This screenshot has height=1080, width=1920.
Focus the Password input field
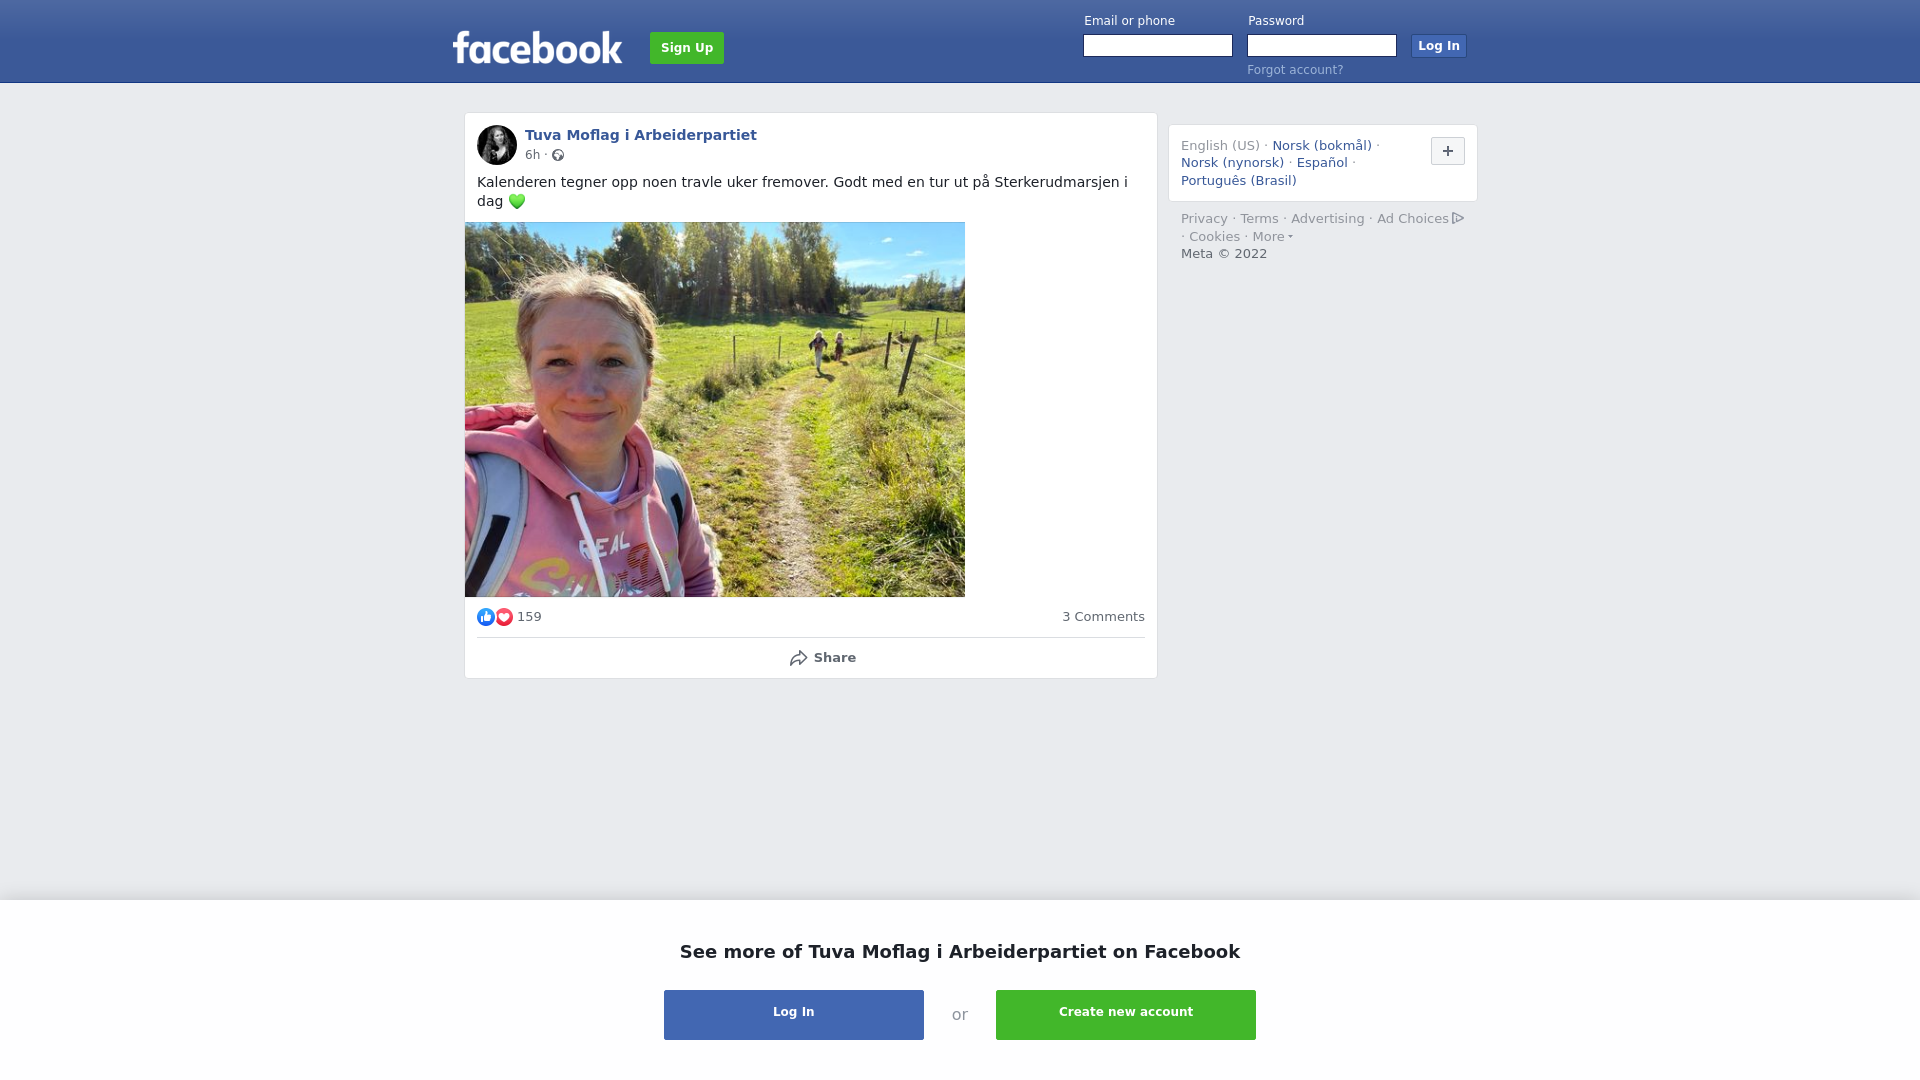click(x=1322, y=46)
